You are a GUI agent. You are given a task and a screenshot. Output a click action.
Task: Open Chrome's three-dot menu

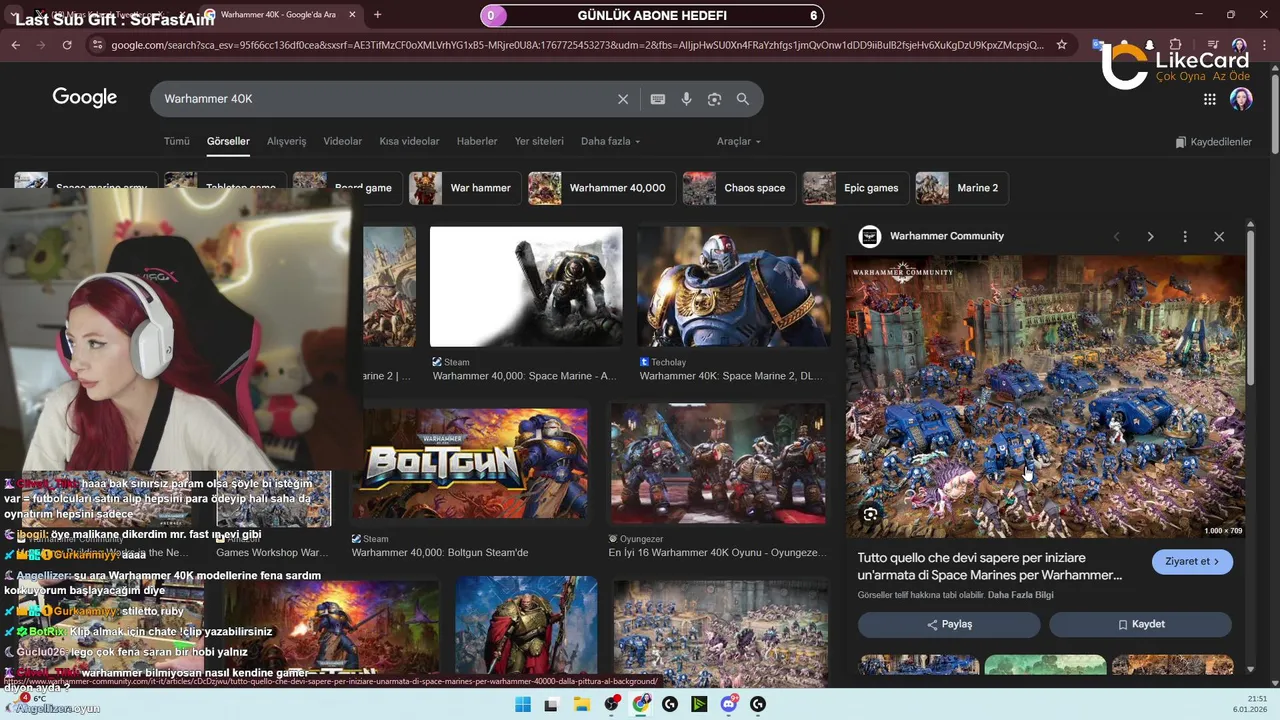tap(1264, 45)
